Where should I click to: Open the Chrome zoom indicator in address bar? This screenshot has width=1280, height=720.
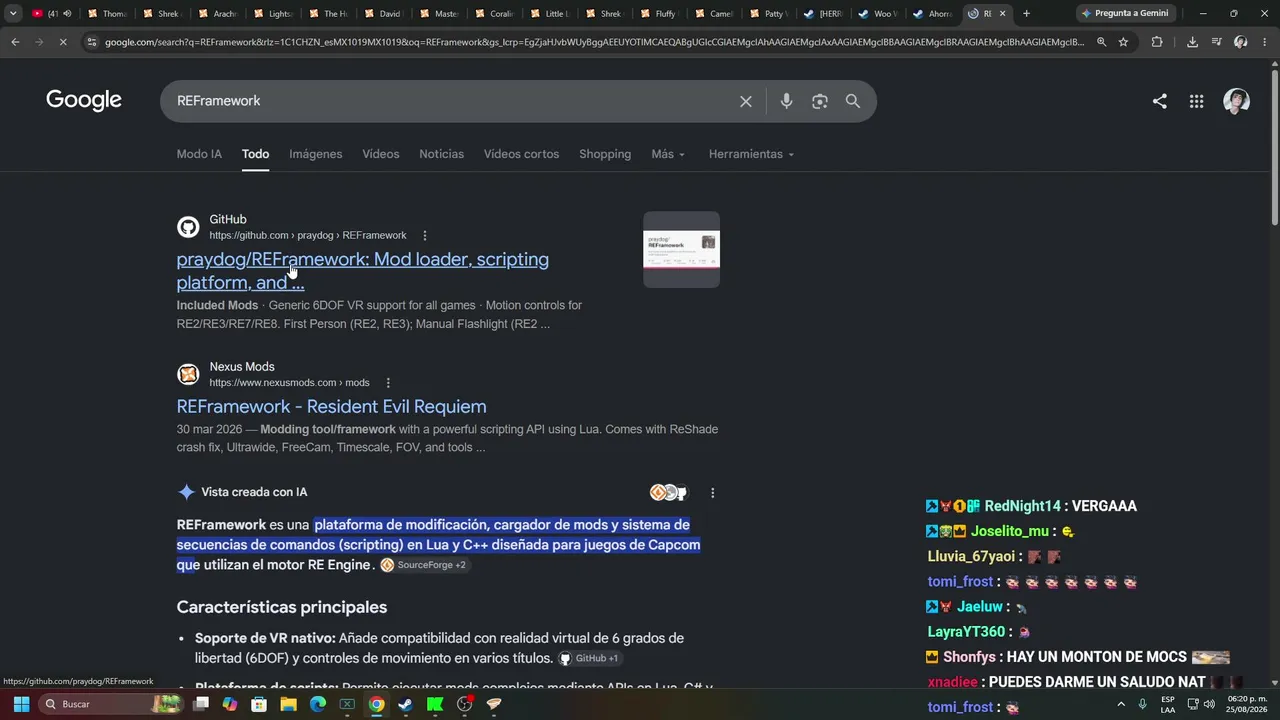click(x=1101, y=42)
